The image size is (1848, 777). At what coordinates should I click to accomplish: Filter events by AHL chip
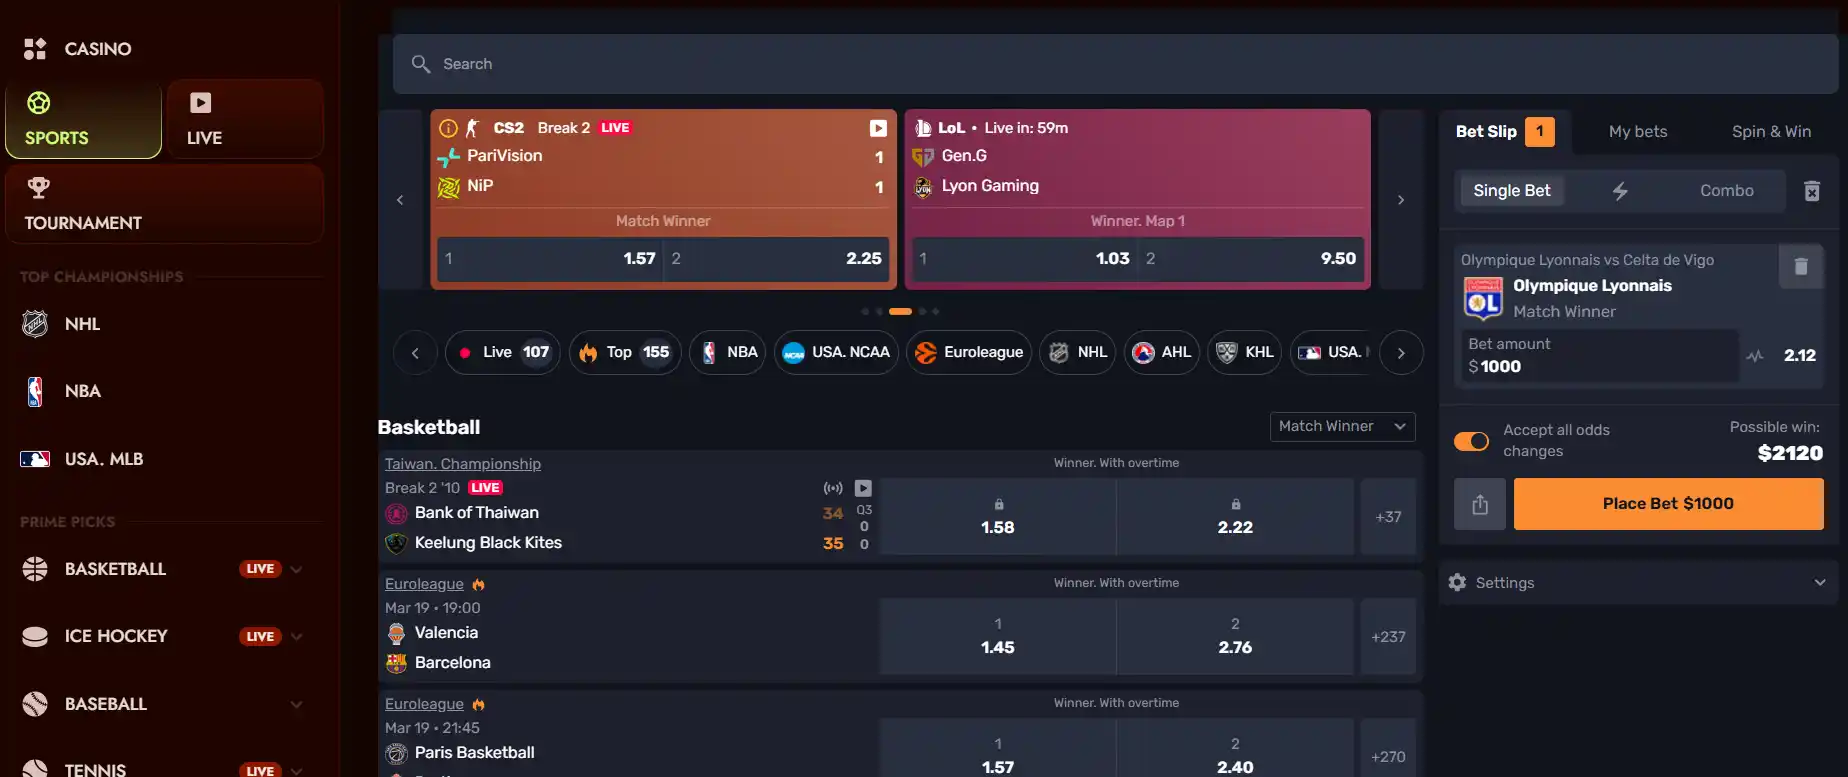(1162, 353)
